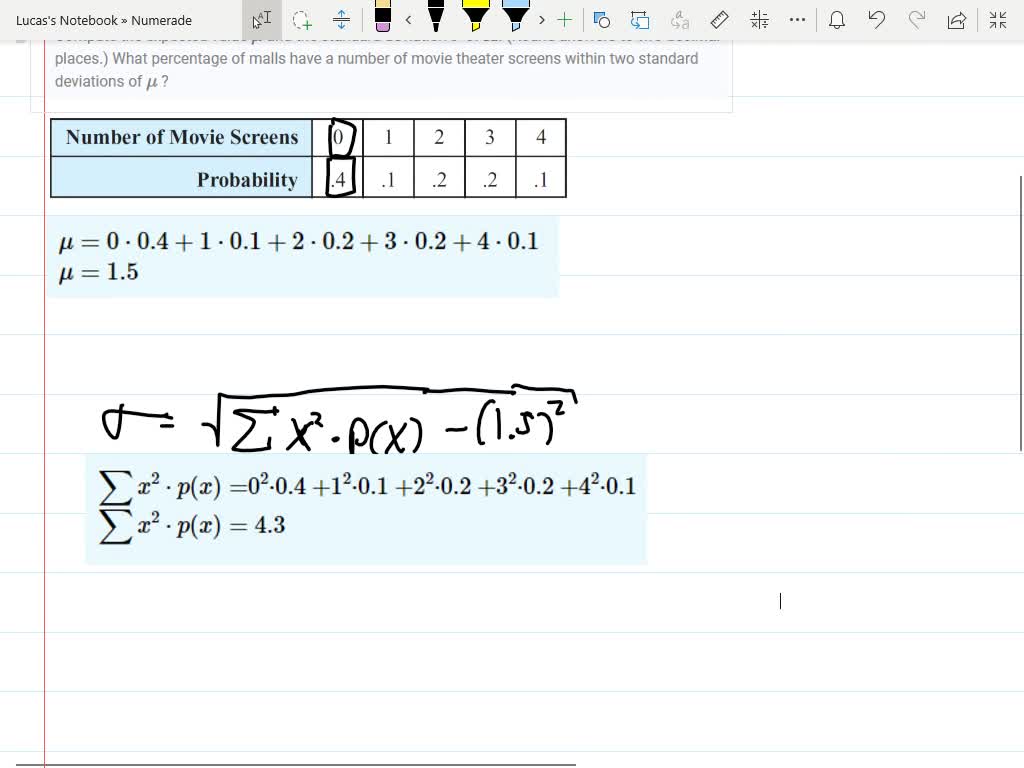
Task: Choose the blue highlighter pen
Action: point(515,17)
